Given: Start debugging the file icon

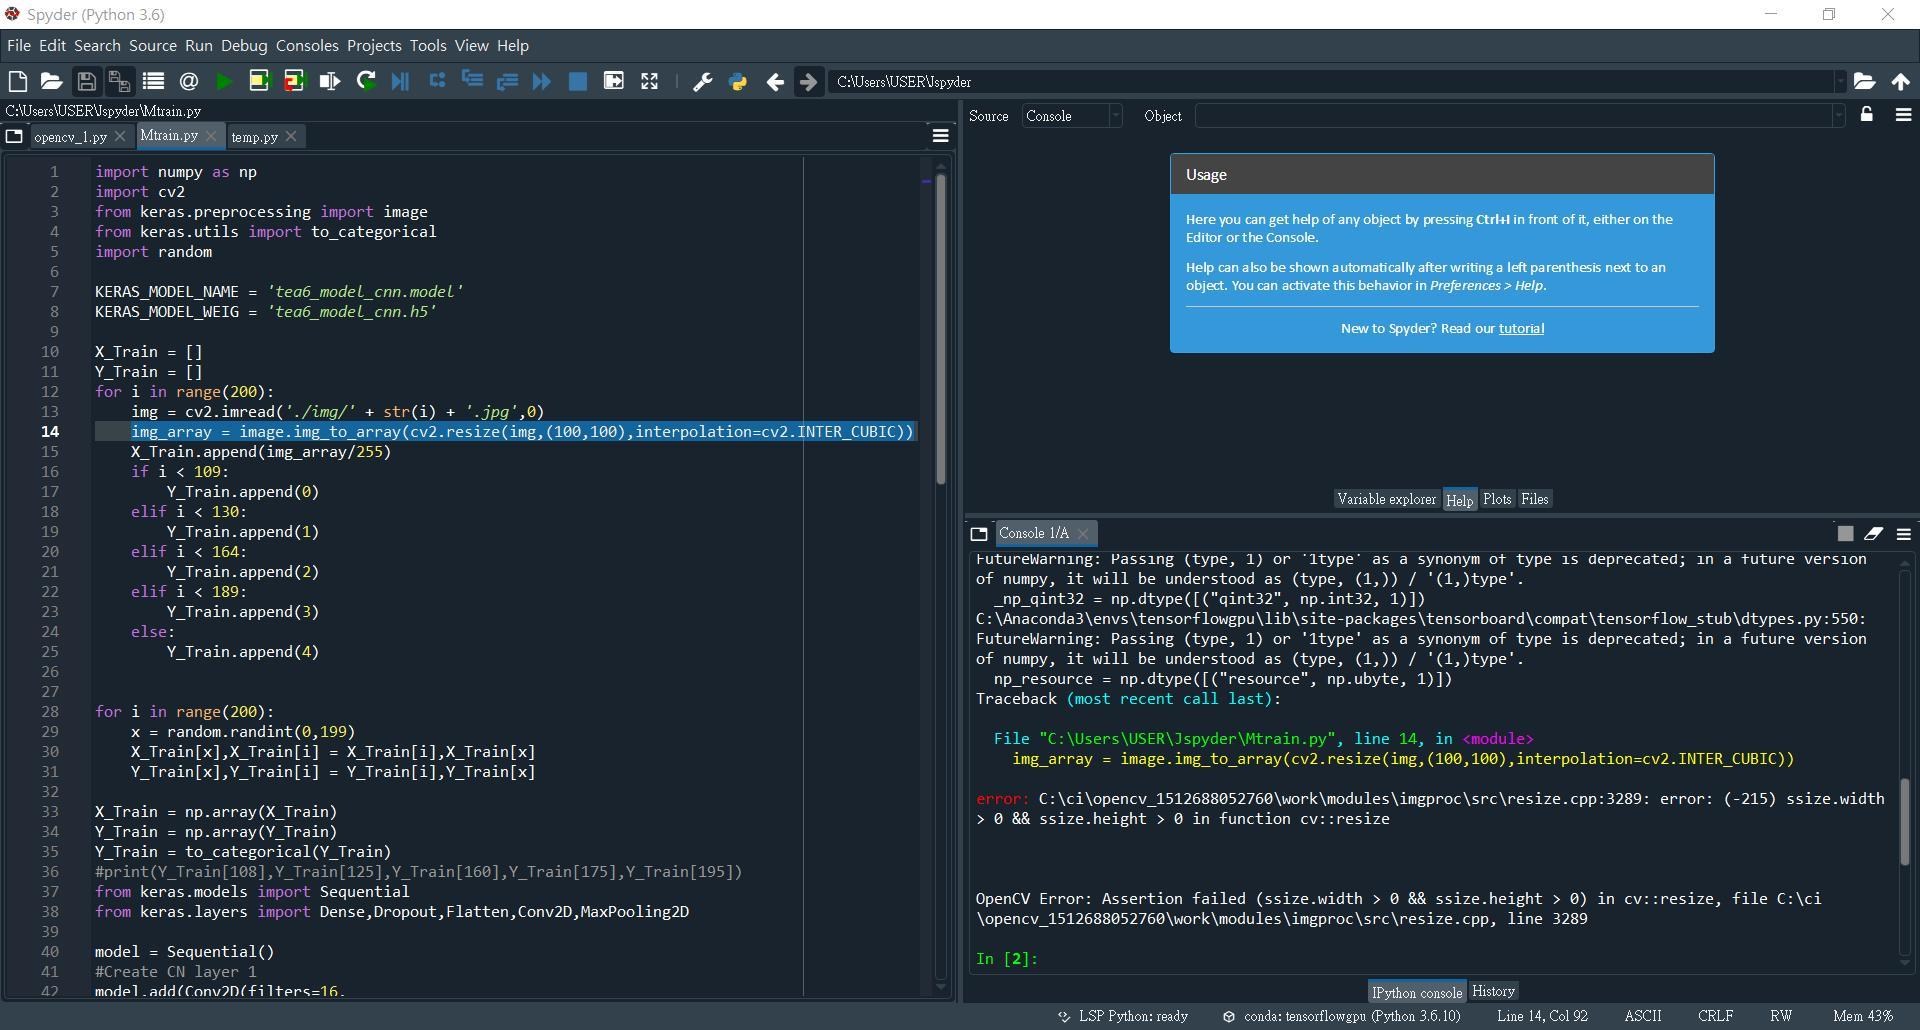Looking at the screenshot, I should pyautogui.click(x=400, y=82).
